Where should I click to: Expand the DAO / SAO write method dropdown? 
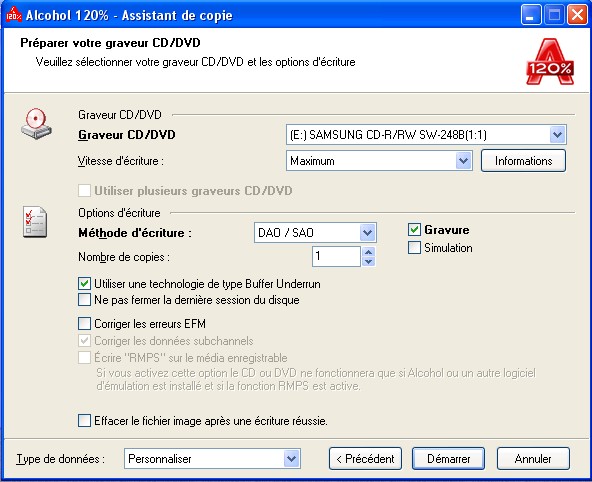pyautogui.click(x=368, y=233)
